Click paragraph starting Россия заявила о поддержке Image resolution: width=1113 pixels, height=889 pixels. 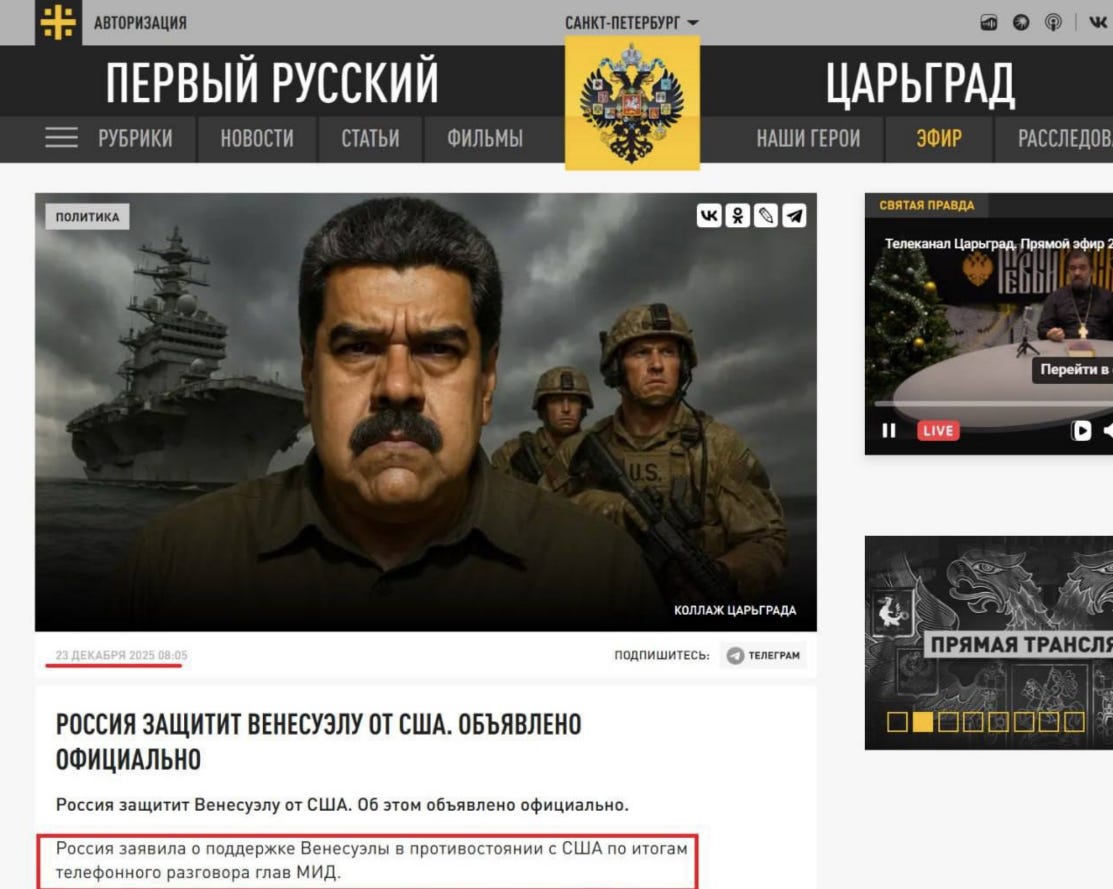click(x=372, y=860)
